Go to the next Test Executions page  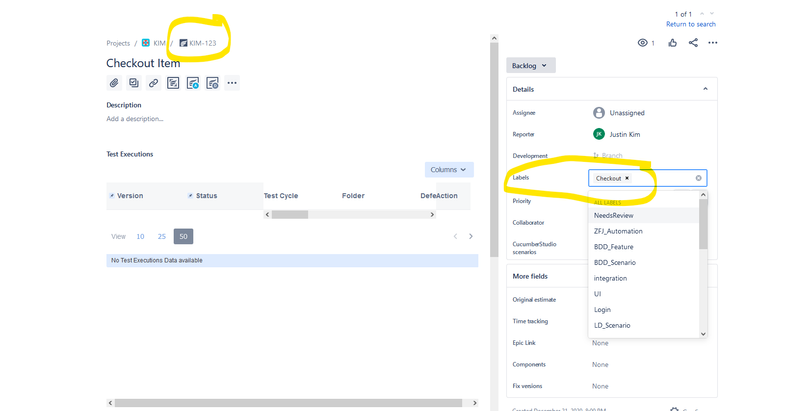click(471, 236)
